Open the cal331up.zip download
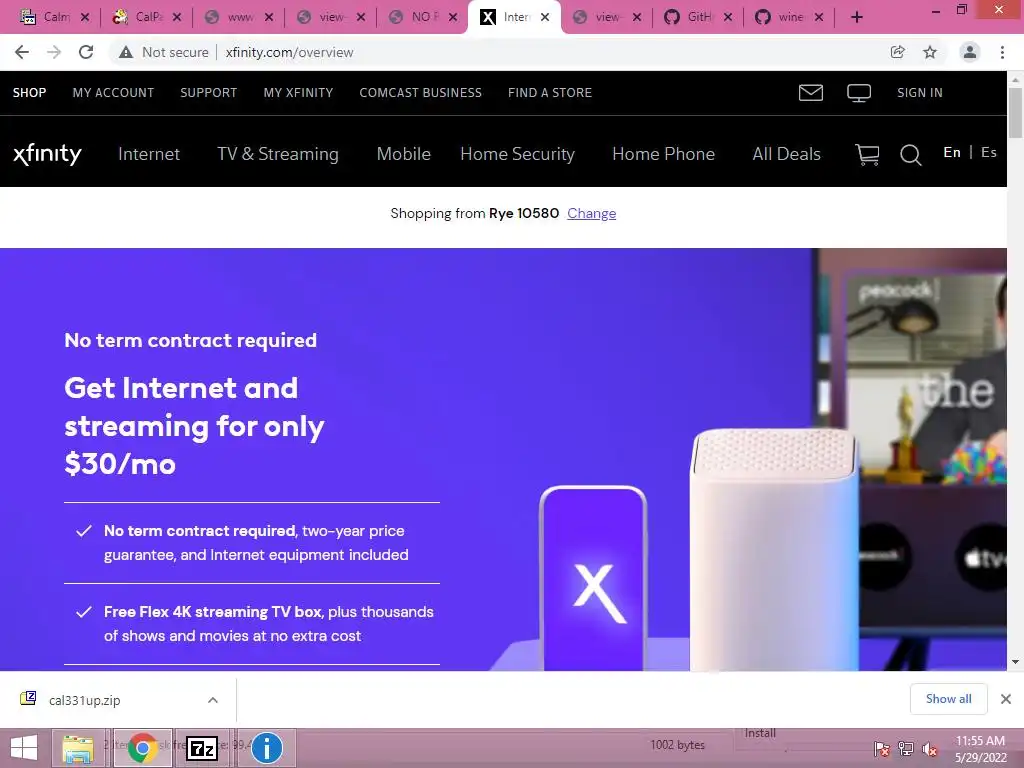Image resolution: width=1024 pixels, height=768 pixels. (x=84, y=700)
